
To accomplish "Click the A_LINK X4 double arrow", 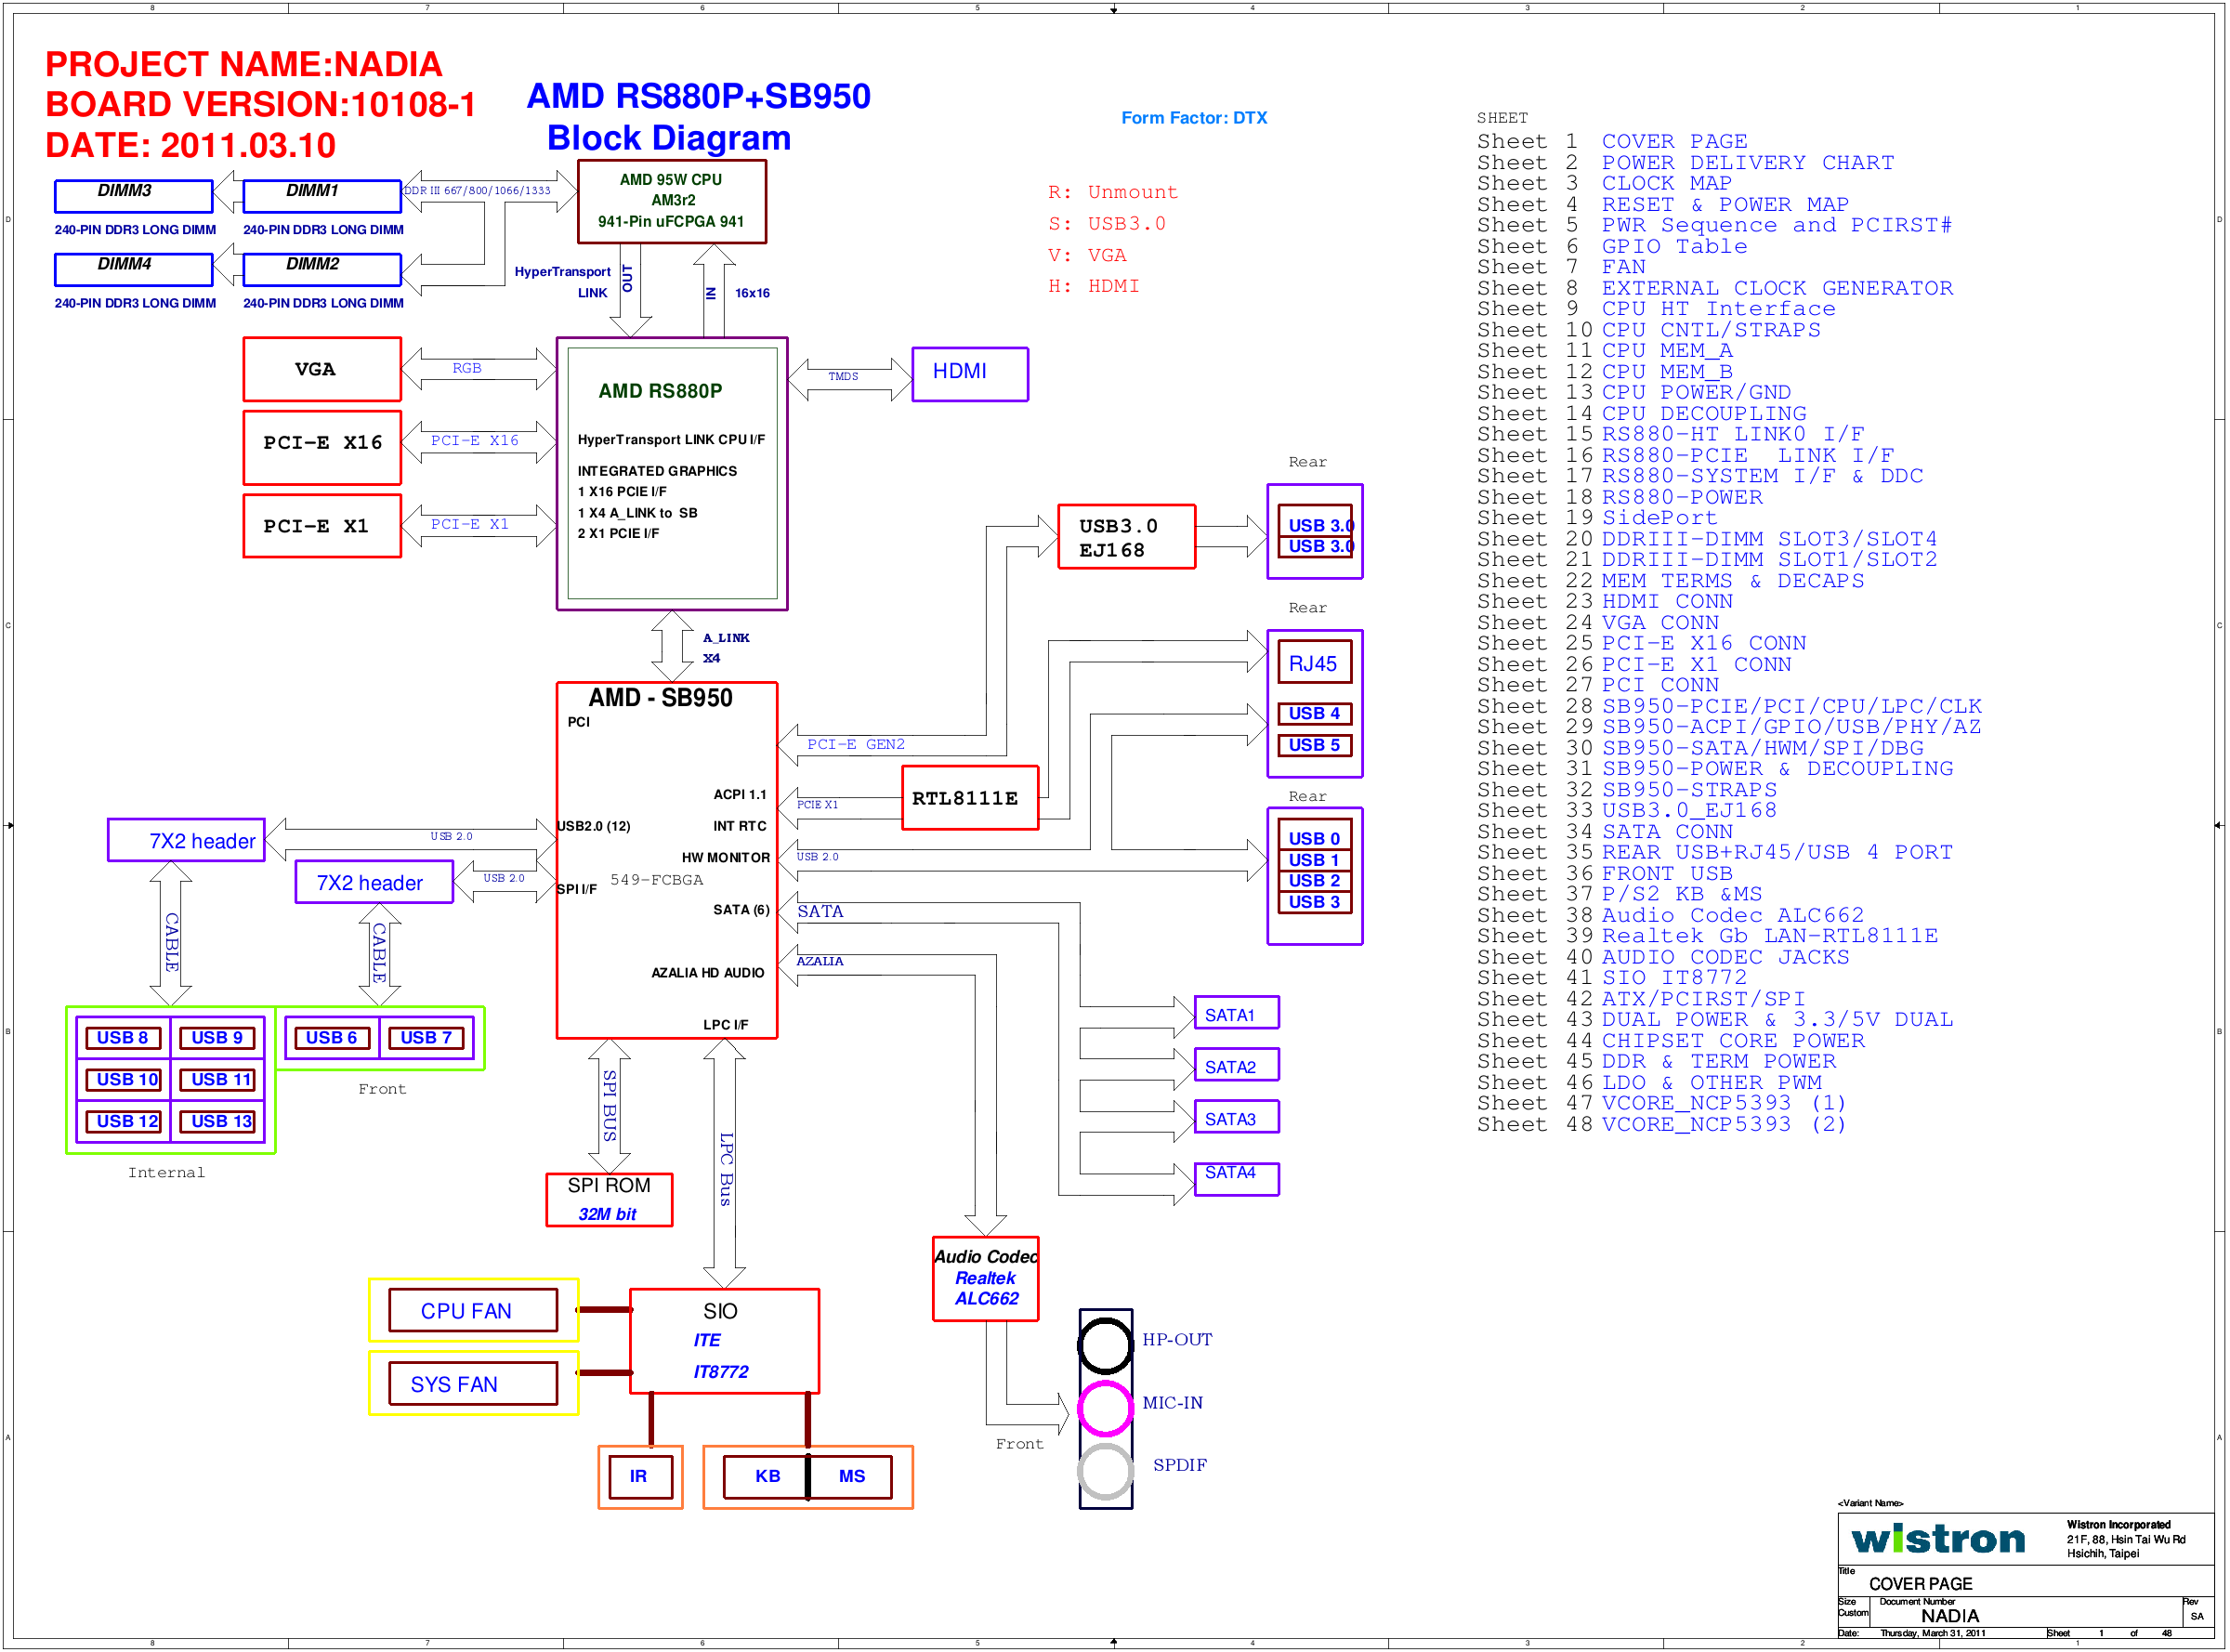I will pos(672,646).
